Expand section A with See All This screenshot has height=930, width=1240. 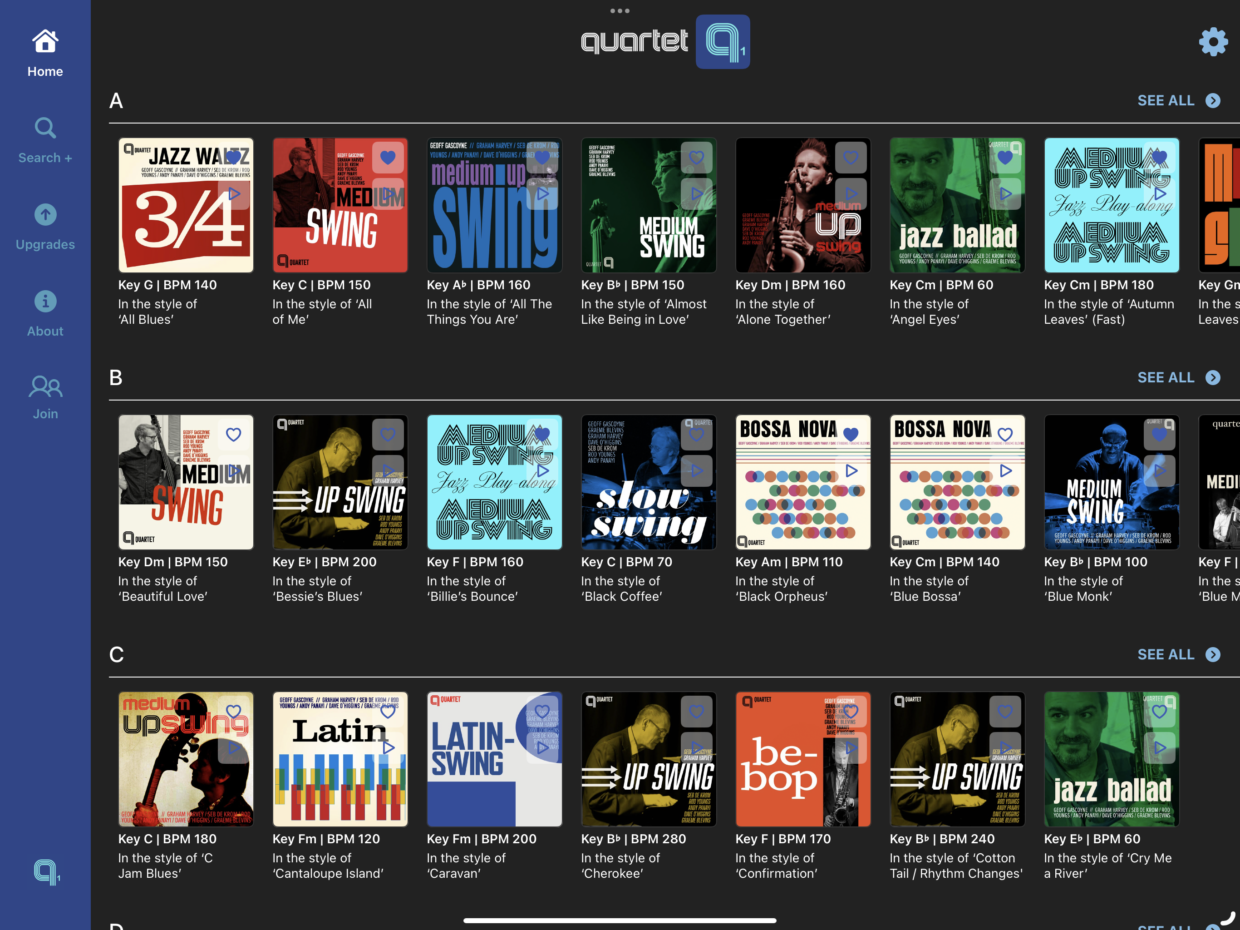tap(1178, 101)
